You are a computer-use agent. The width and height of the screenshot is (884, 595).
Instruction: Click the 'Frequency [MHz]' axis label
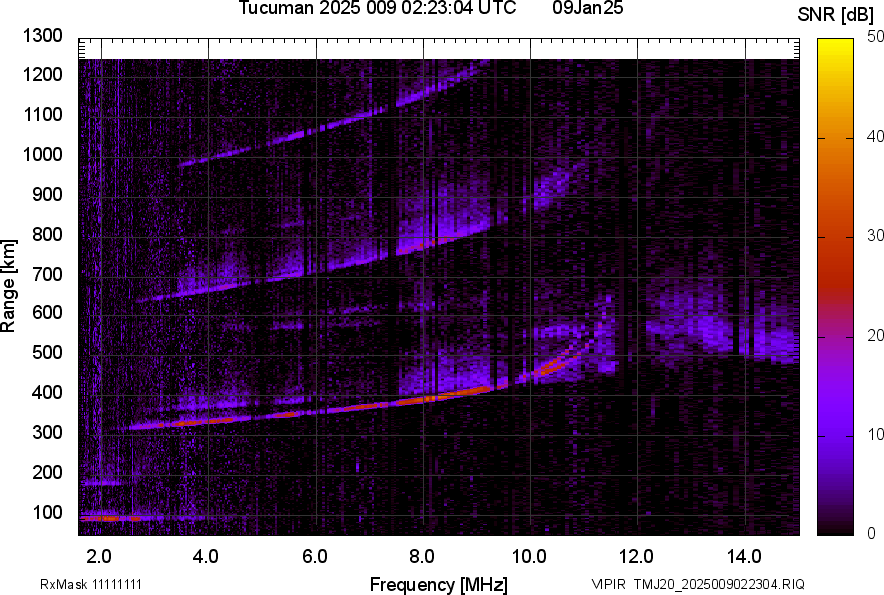point(439,584)
